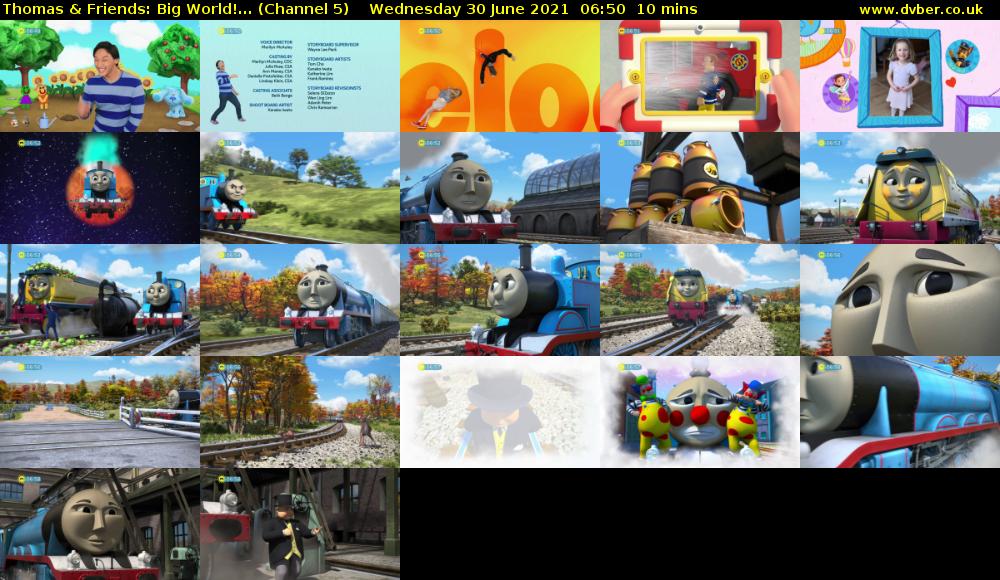
Task: Click the 'Wednesday 30 June 2021' date text
Action: pos(469,10)
